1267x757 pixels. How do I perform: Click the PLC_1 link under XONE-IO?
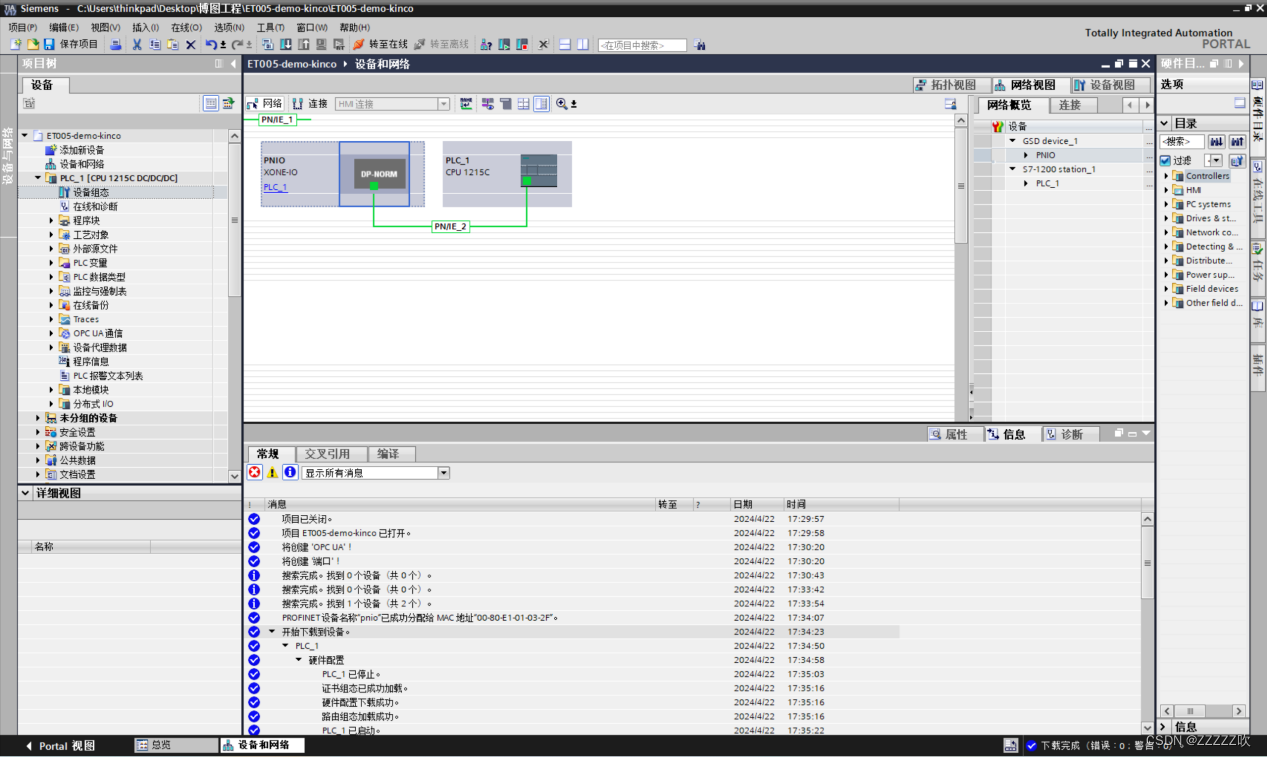coord(275,187)
